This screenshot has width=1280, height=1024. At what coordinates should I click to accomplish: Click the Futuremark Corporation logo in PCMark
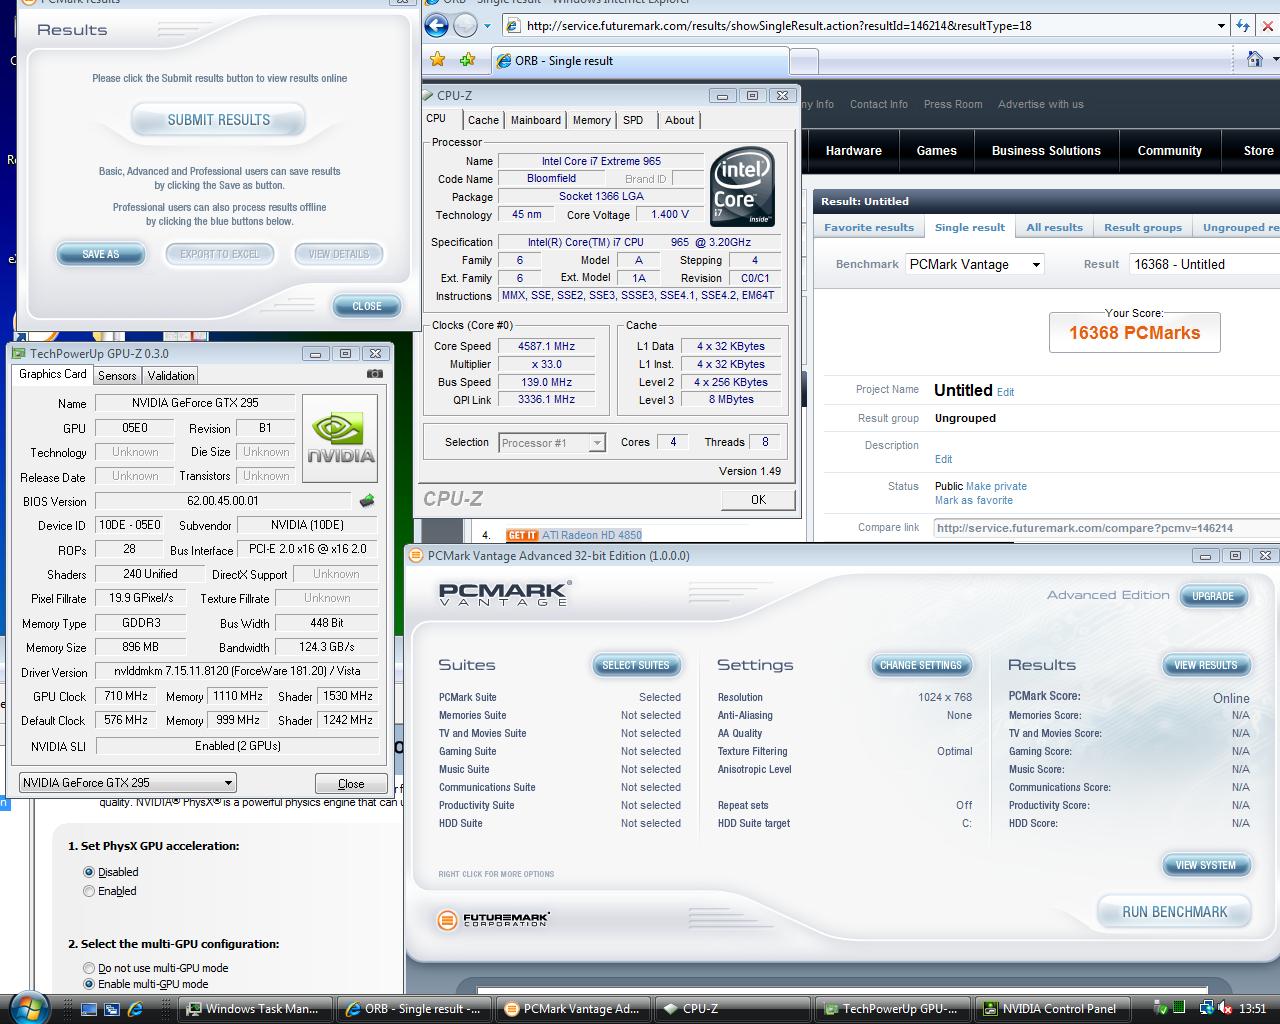click(494, 919)
